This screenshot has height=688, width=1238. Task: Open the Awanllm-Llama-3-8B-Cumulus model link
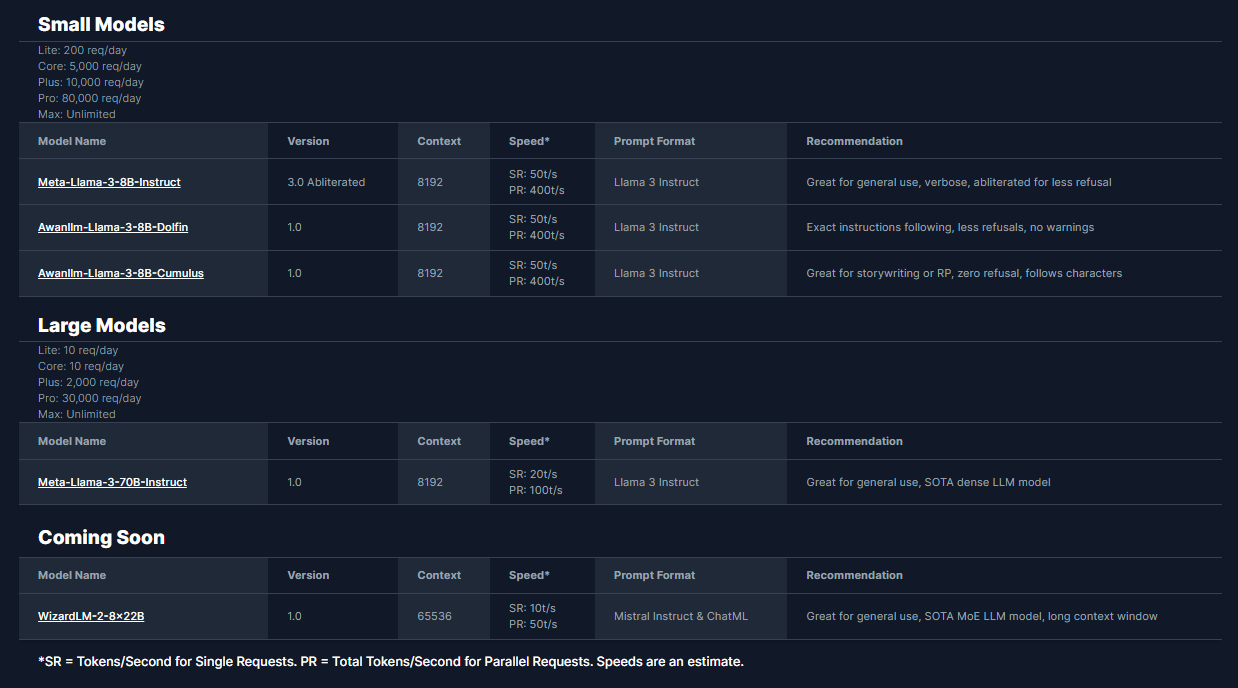(x=121, y=273)
